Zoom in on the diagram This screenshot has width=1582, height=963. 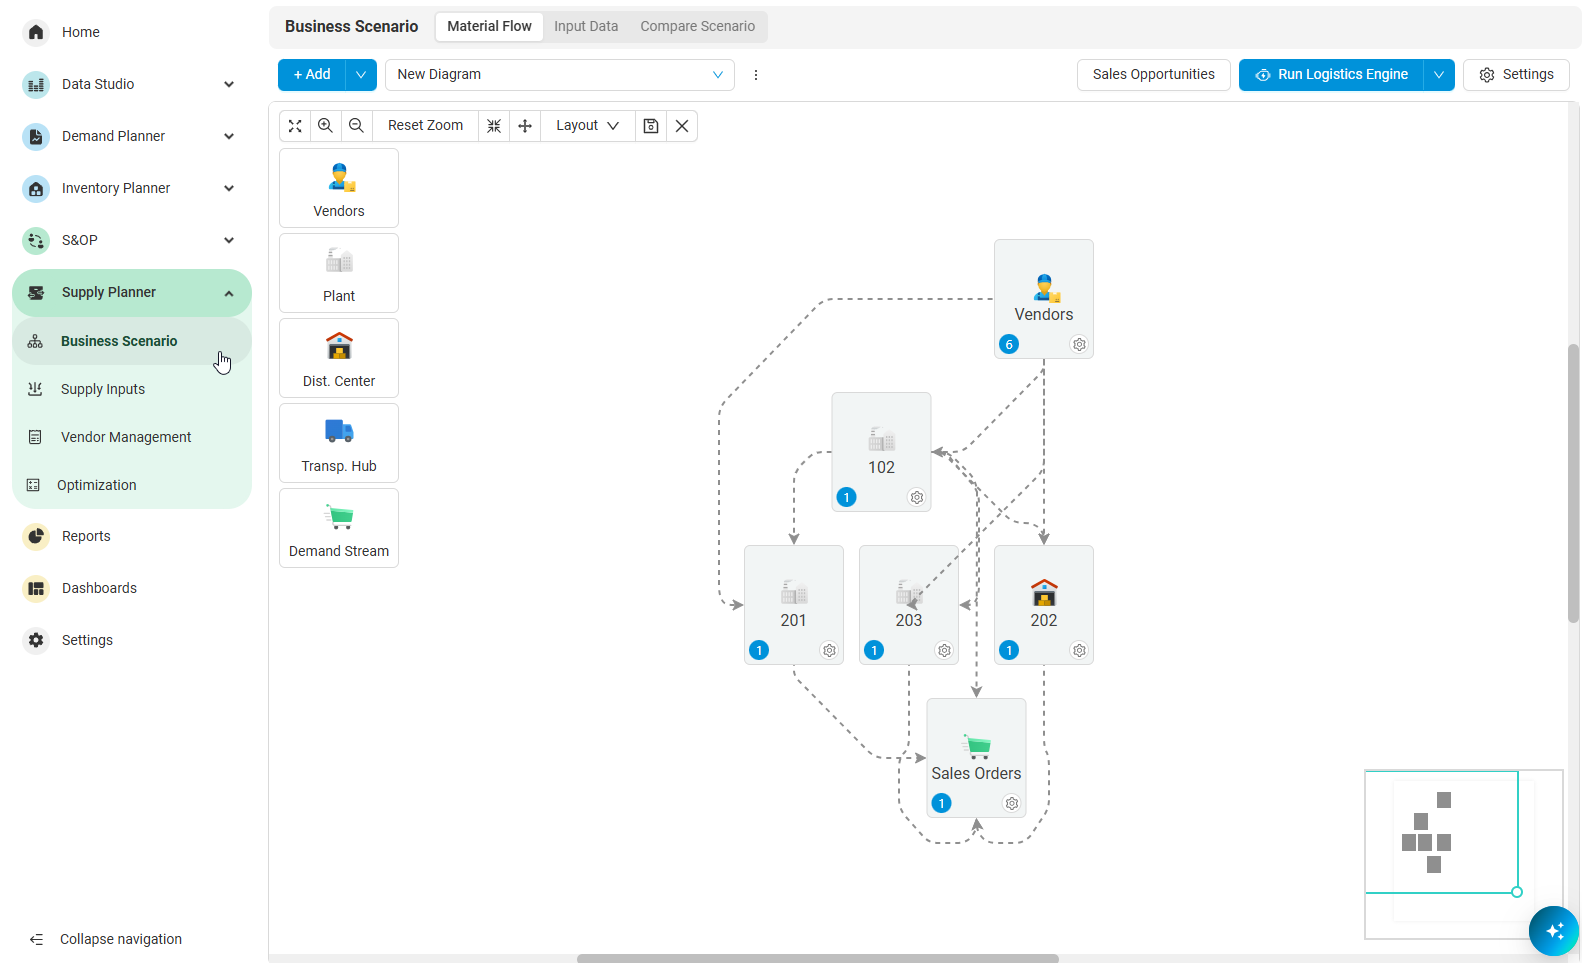click(x=325, y=126)
